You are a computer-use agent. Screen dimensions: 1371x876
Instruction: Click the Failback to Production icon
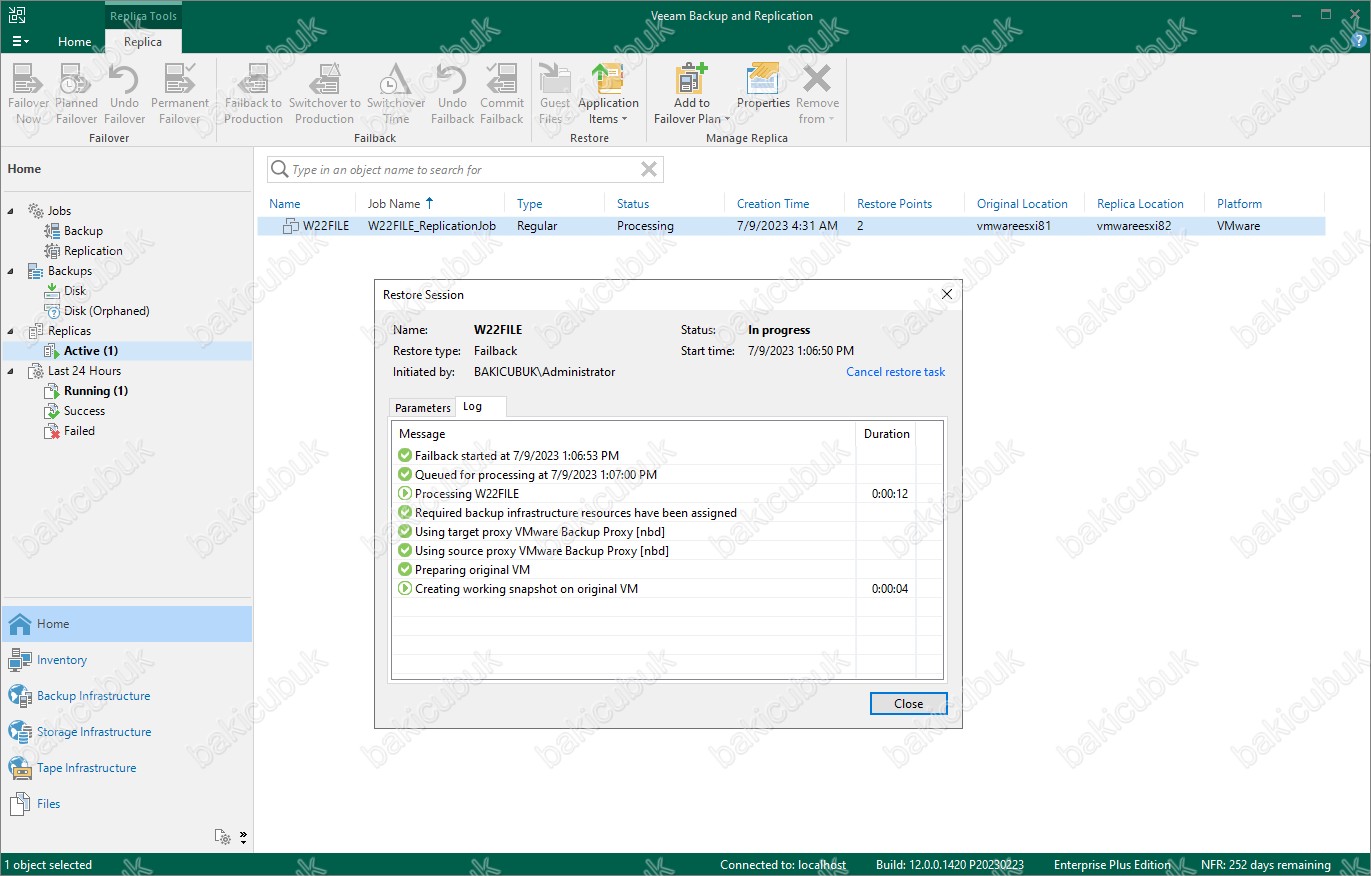[x=253, y=94]
